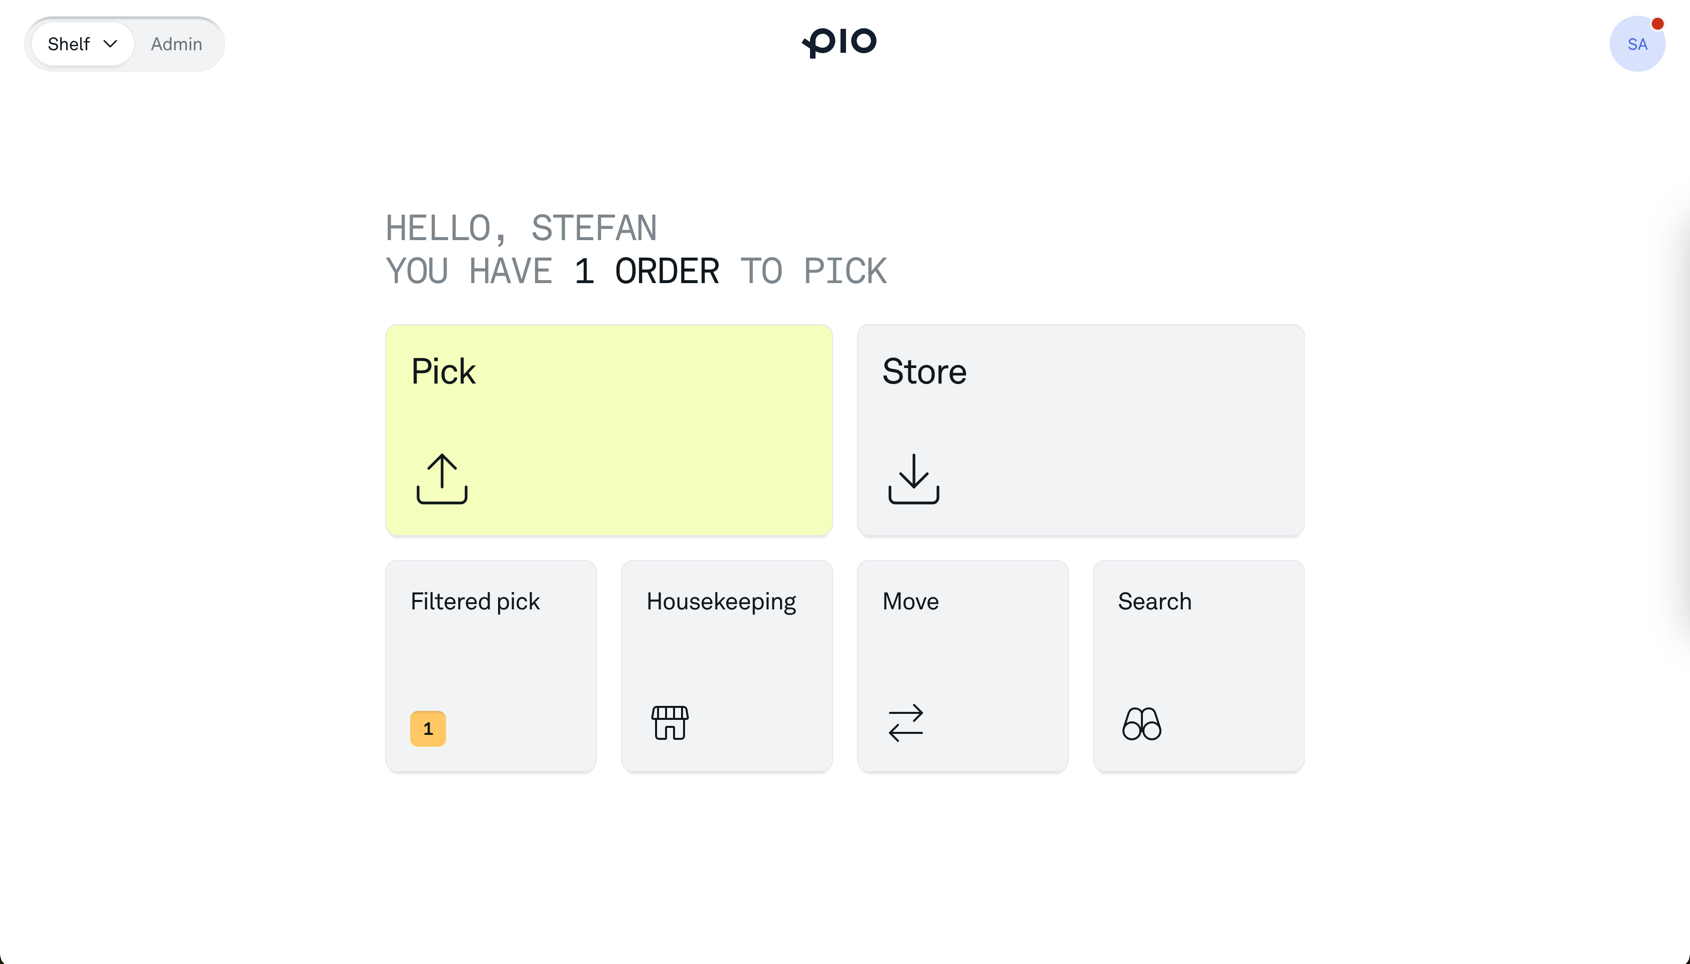The width and height of the screenshot is (1690, 964).
Task: Click the upload arrow icon in Pick
Action: (x=442, y=479)
